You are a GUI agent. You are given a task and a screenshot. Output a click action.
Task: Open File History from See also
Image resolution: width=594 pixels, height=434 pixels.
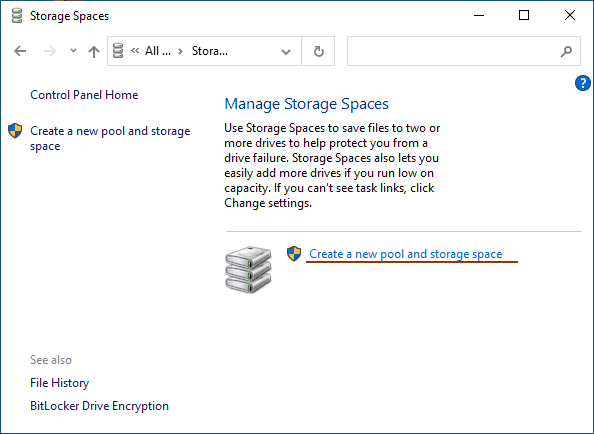coord(59,383)
